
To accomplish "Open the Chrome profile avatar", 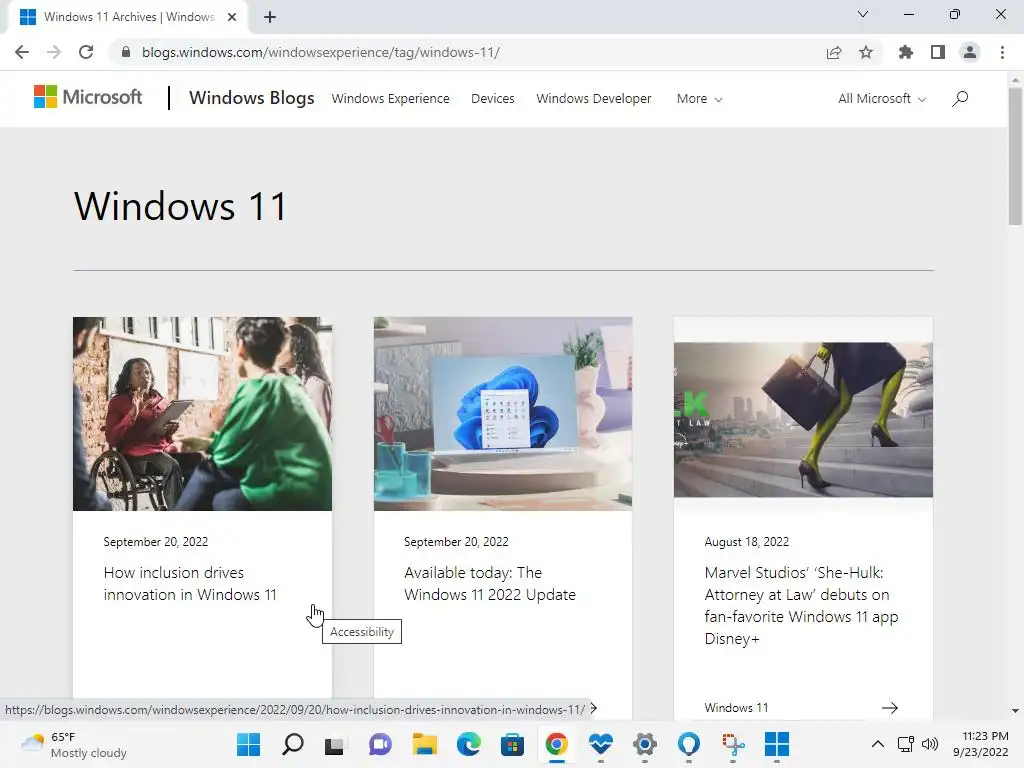I will coord(970,52).
